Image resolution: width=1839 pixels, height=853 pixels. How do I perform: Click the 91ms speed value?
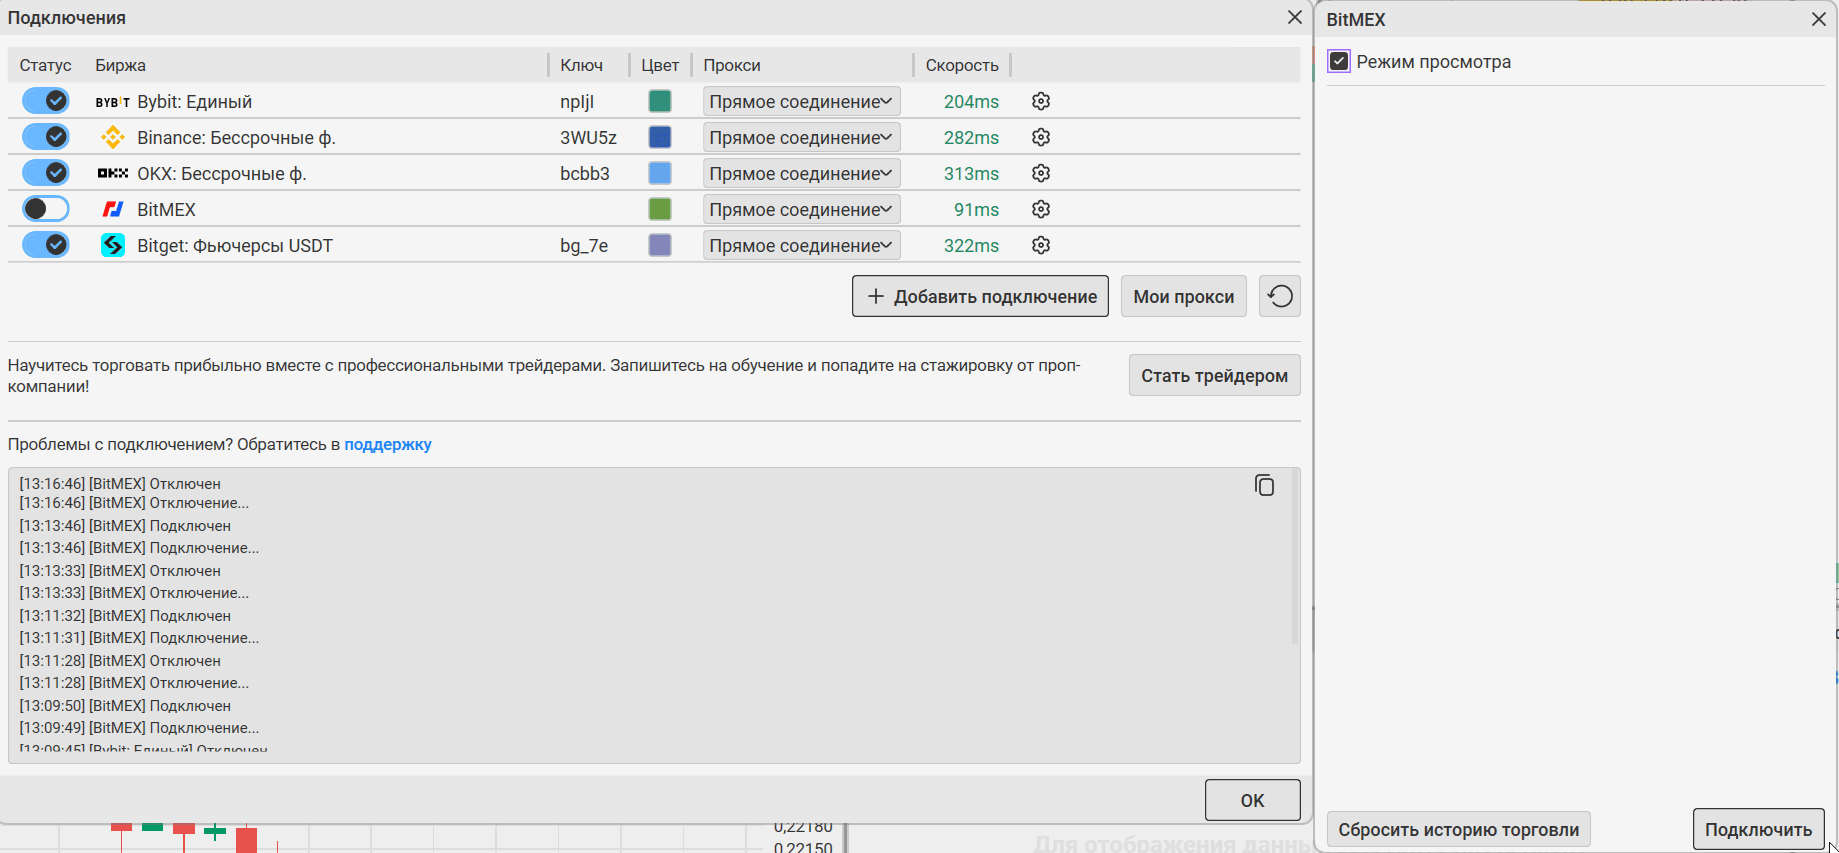976,209
